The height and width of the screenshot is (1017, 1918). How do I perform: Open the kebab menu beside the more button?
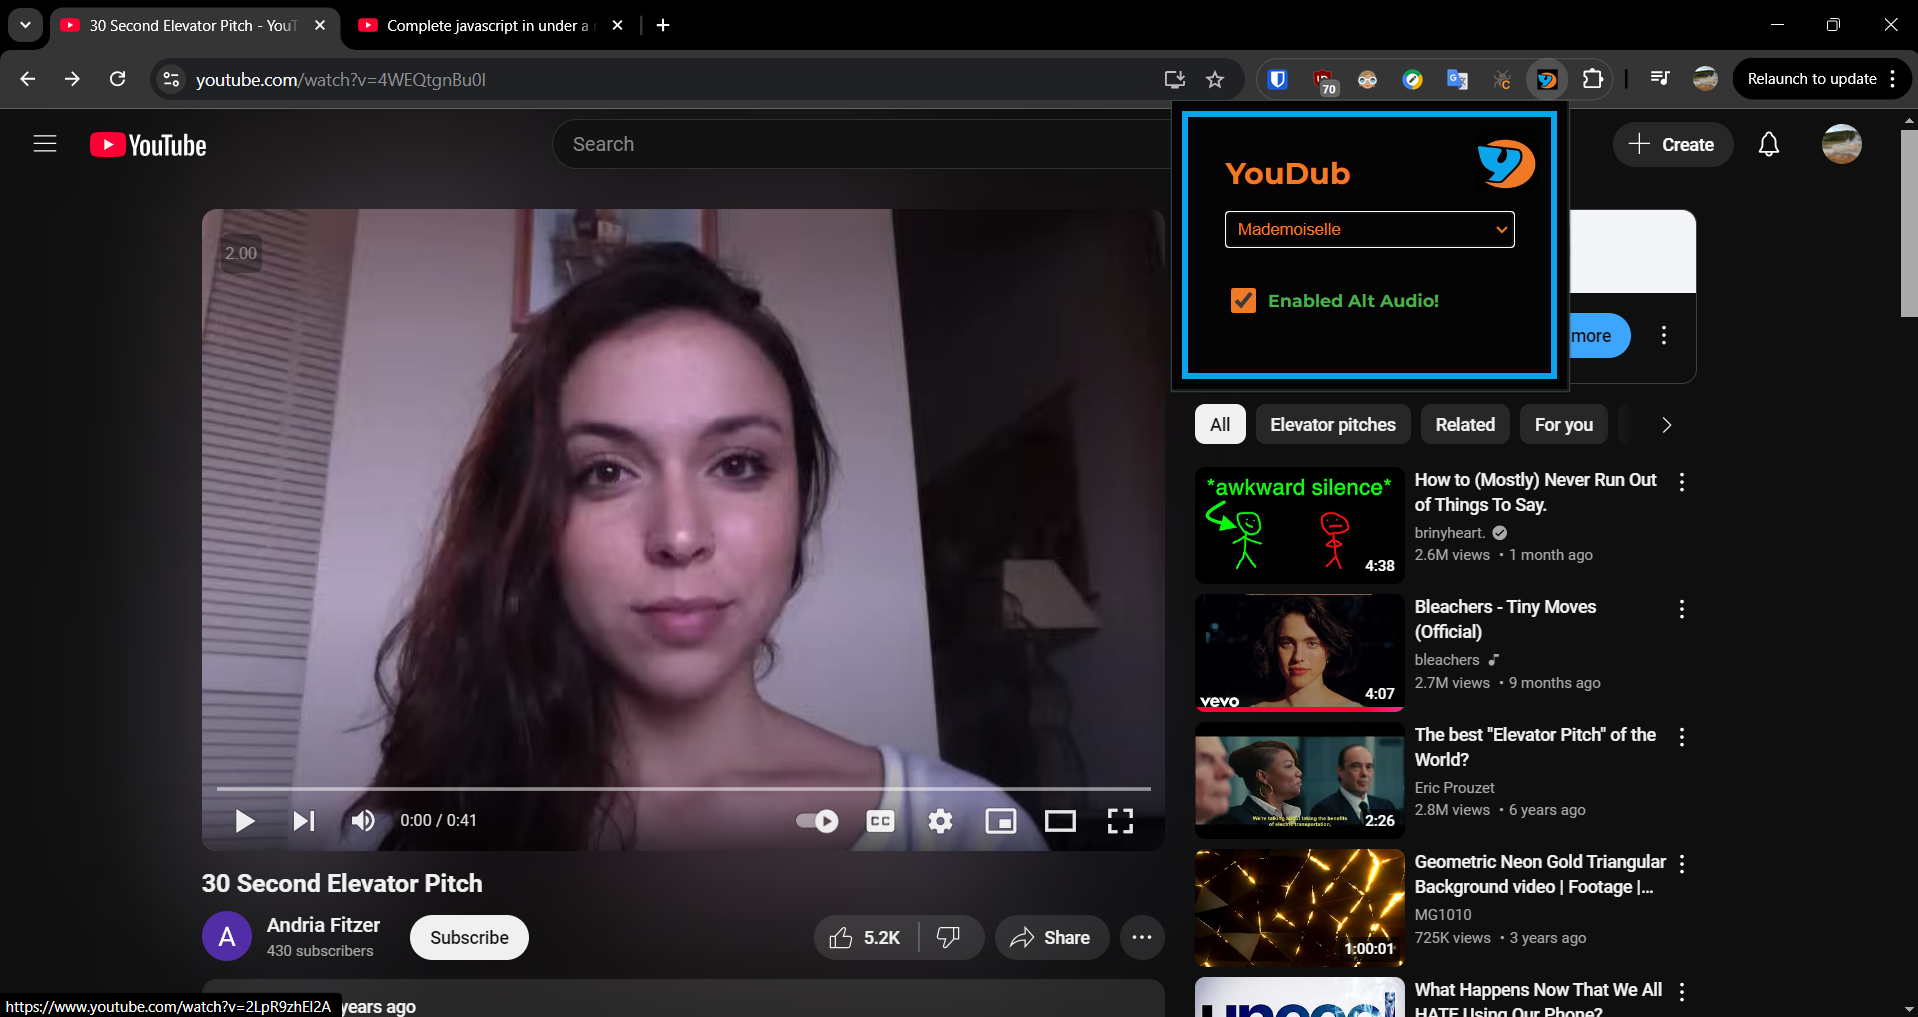1664,336
